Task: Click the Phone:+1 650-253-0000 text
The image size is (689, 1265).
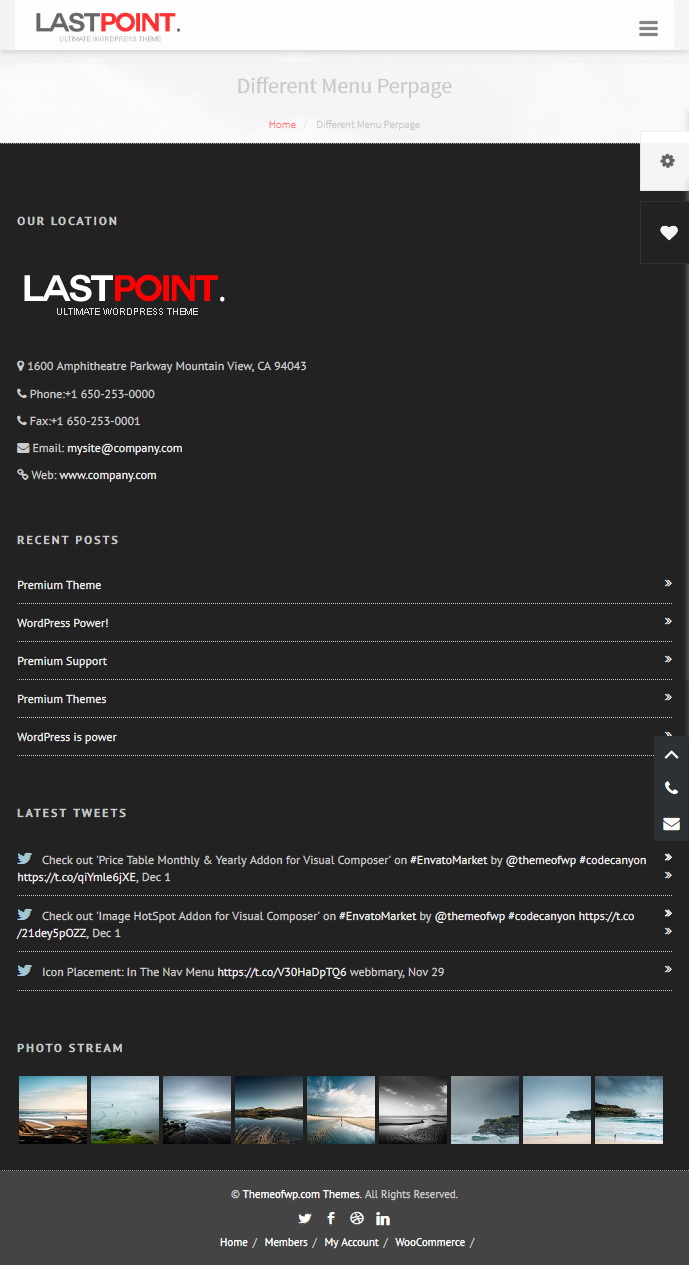Action: tap(92, 394)
